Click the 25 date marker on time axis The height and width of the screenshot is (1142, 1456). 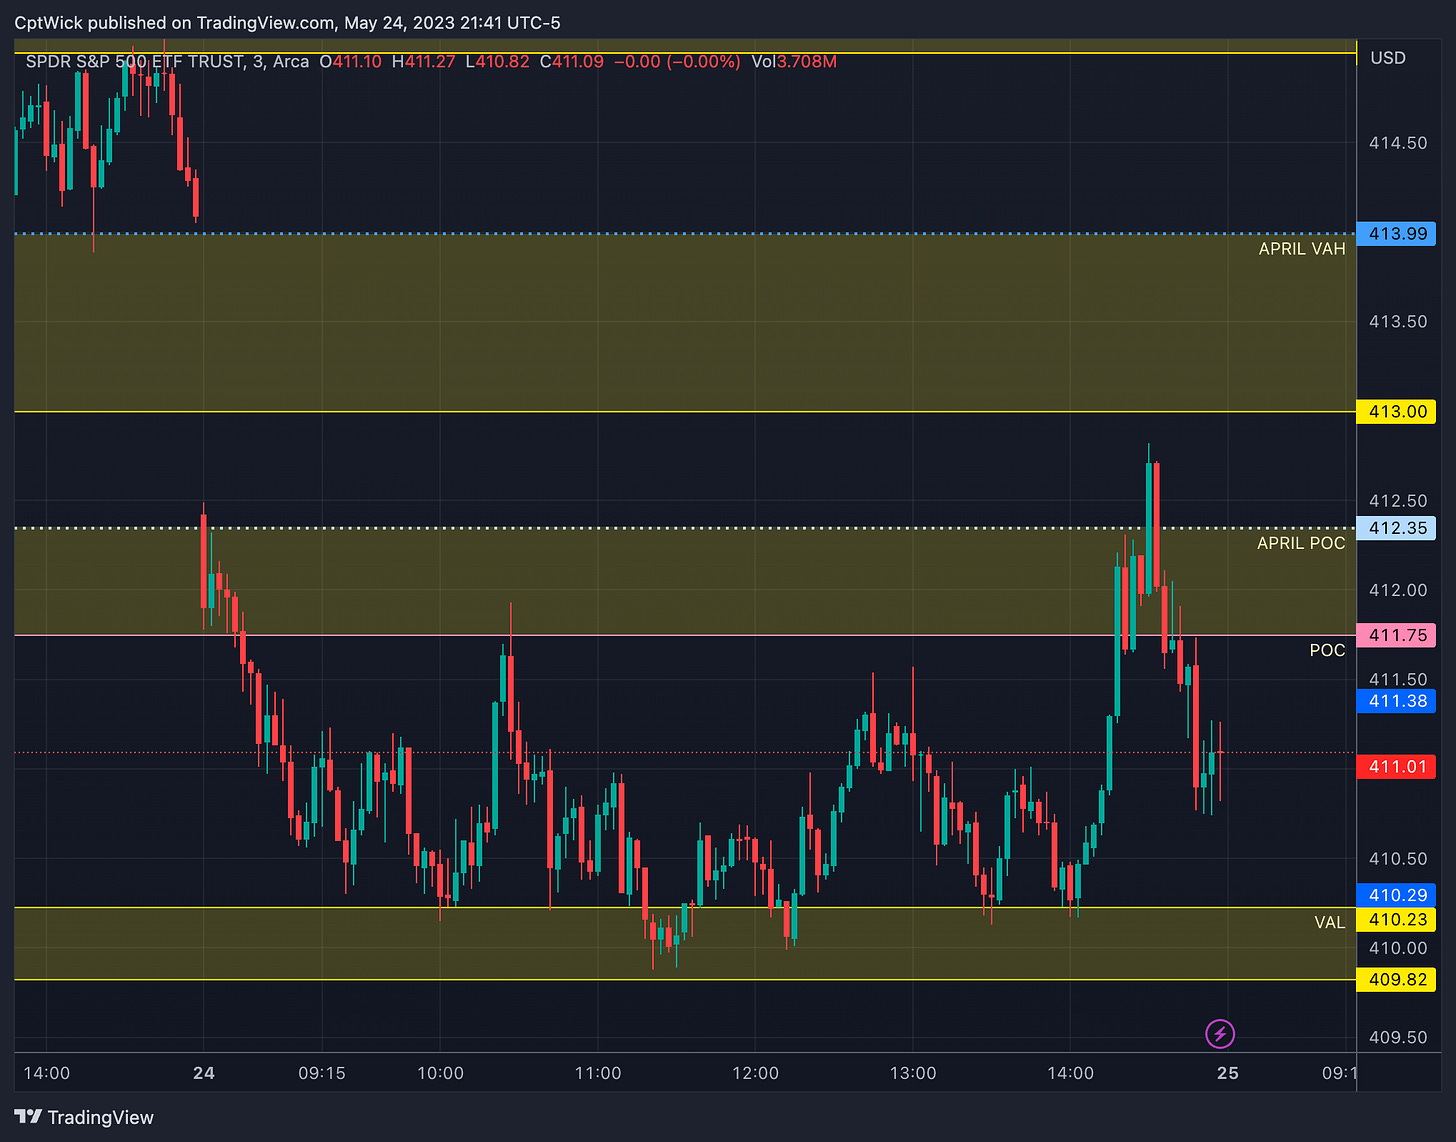pyautogui.click(x=1228, y=1073)
